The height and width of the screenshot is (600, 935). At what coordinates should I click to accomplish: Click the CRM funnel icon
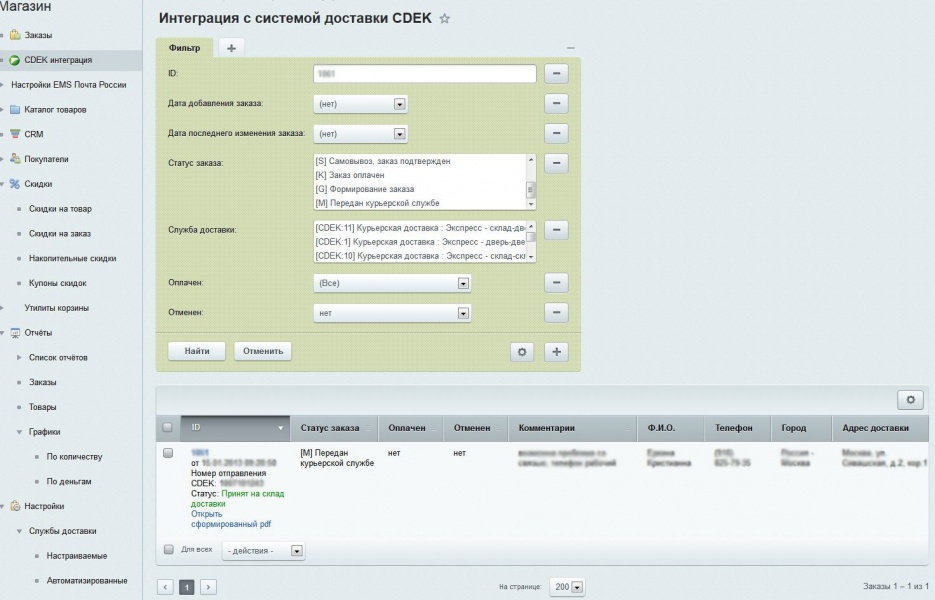[15, 134]
